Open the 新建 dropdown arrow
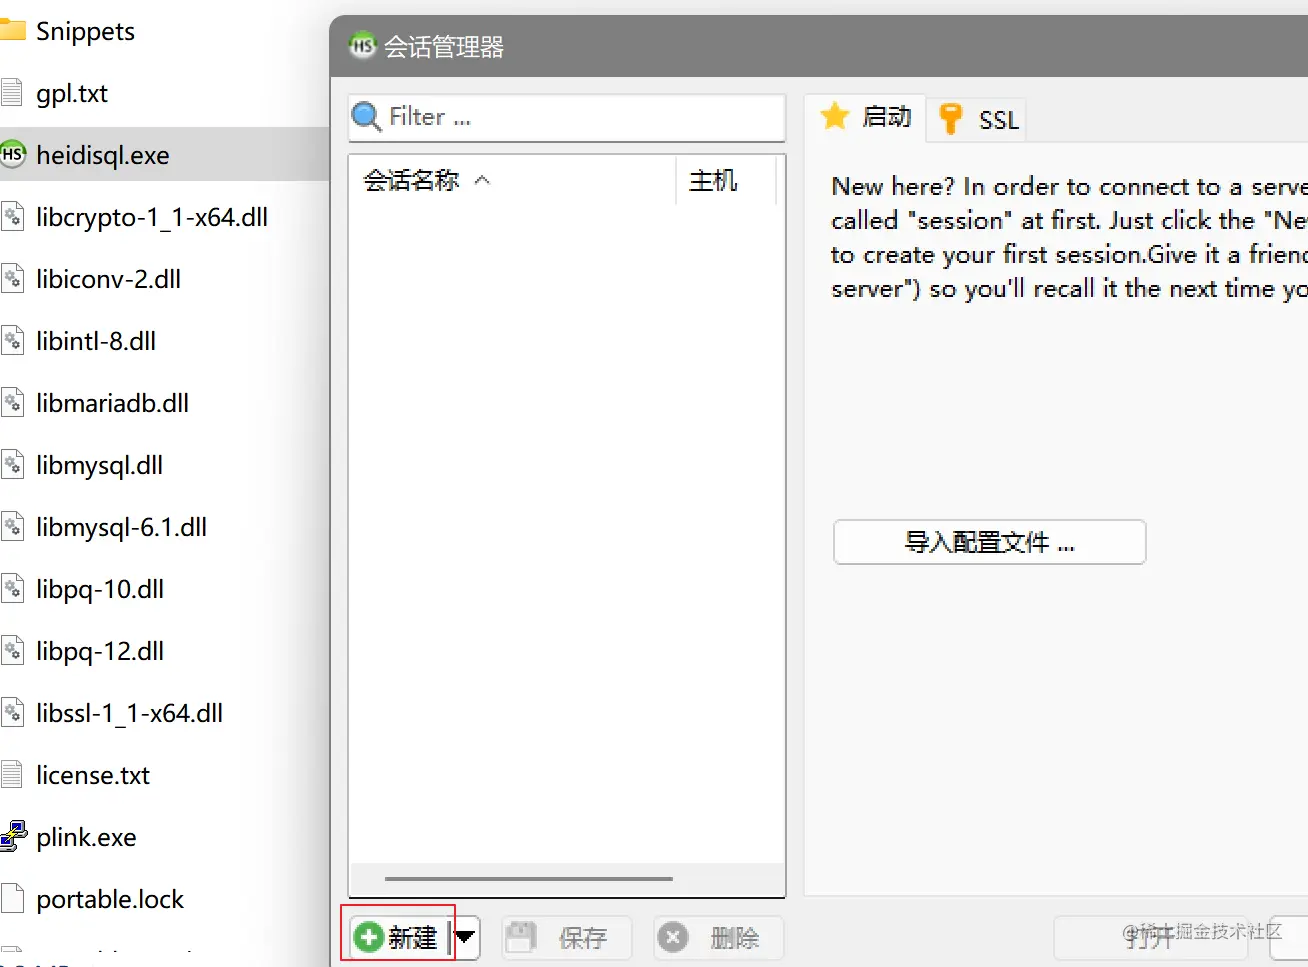 tap(465, 937)
